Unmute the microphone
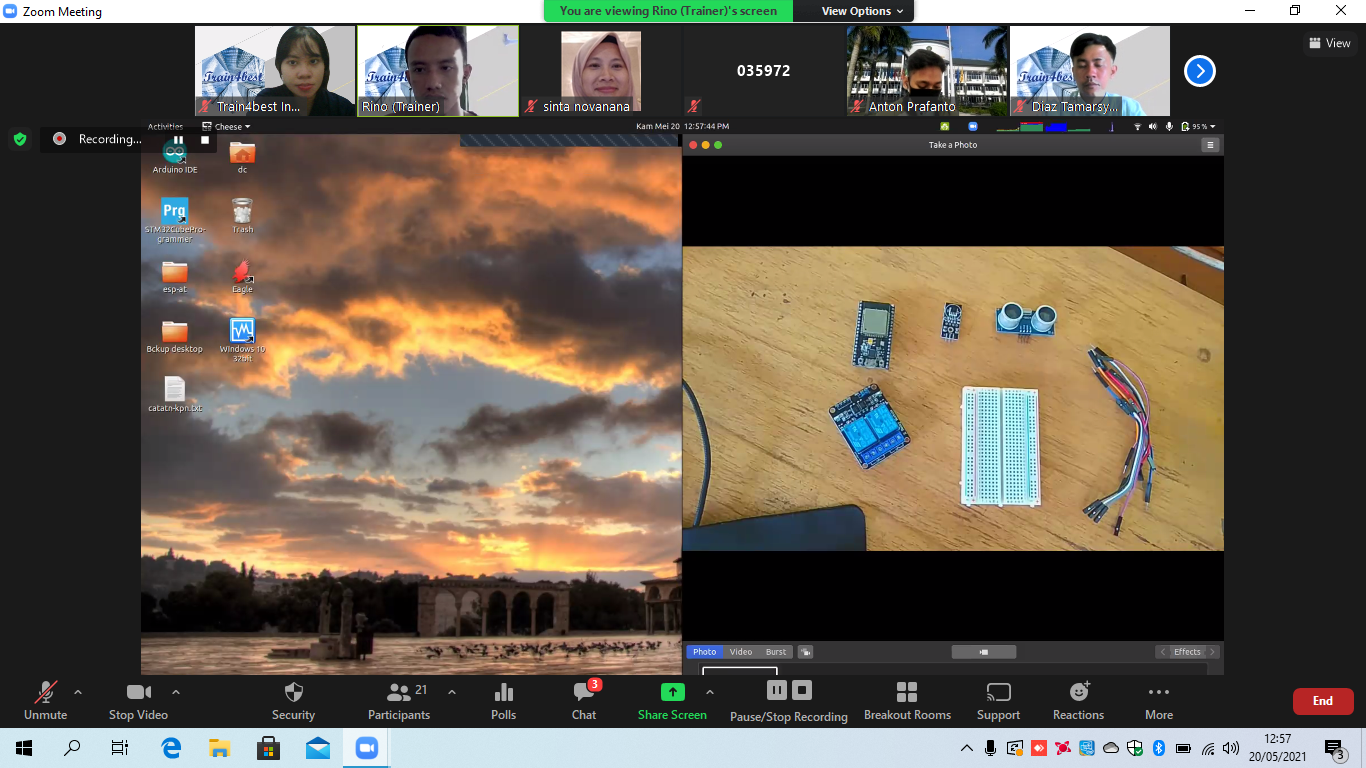Viewport: 1366px width, 768px height. 46,693
